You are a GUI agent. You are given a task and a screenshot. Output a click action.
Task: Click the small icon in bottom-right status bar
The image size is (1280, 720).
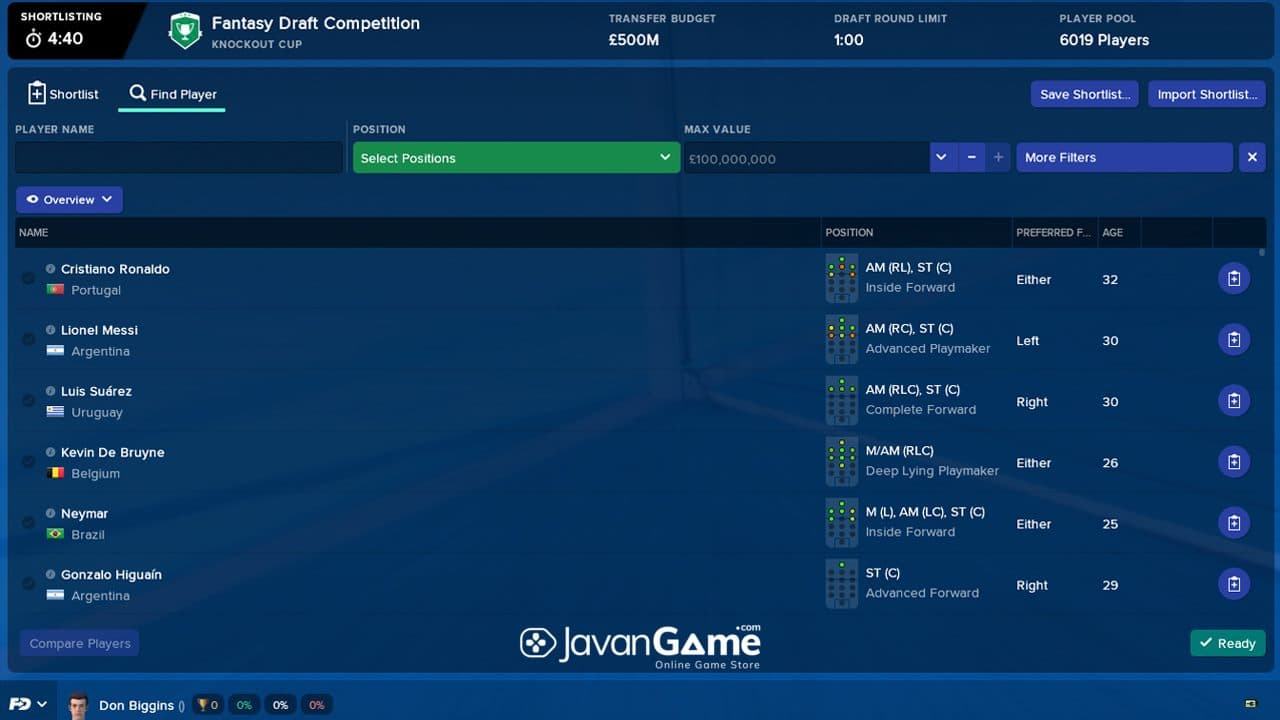click(x=1250, y=705)
